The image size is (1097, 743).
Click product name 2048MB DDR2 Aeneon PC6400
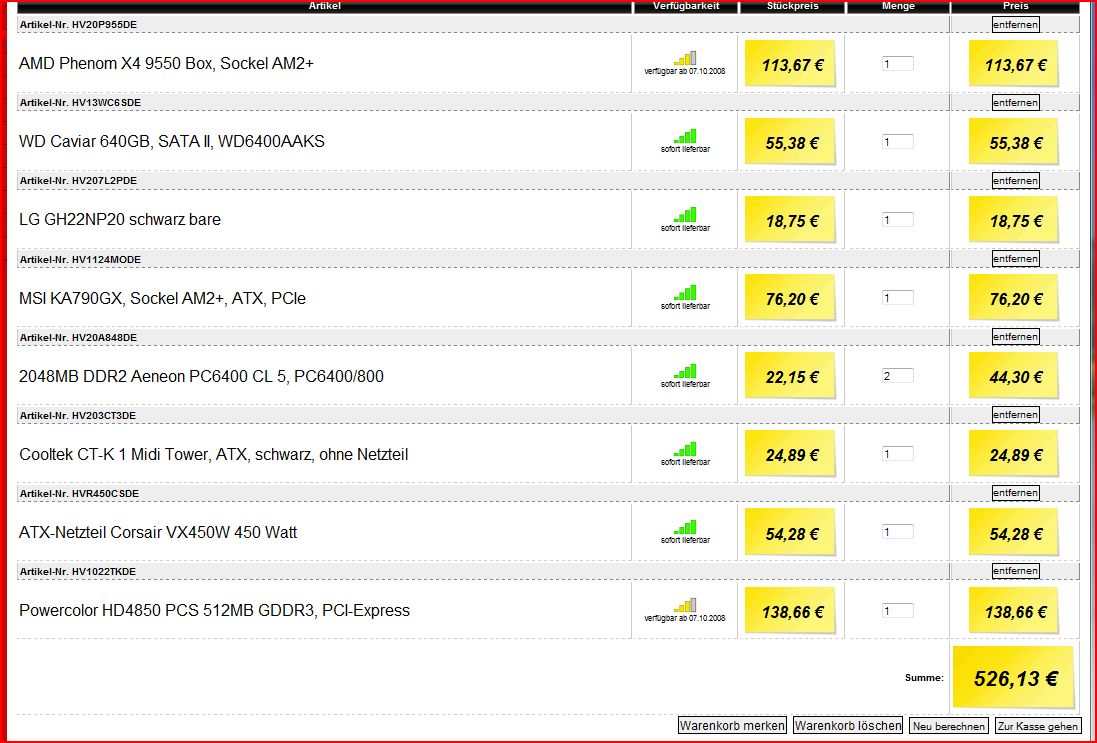pyautogui.click(x=201, y=376)
